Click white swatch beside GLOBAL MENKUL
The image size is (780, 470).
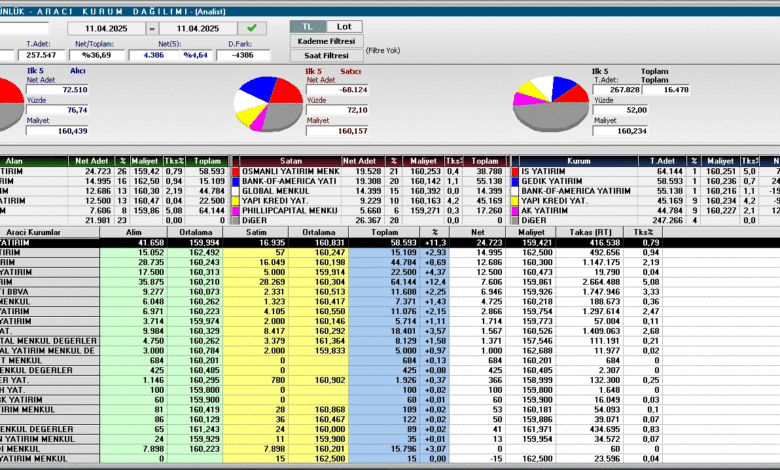coord(236,191)
